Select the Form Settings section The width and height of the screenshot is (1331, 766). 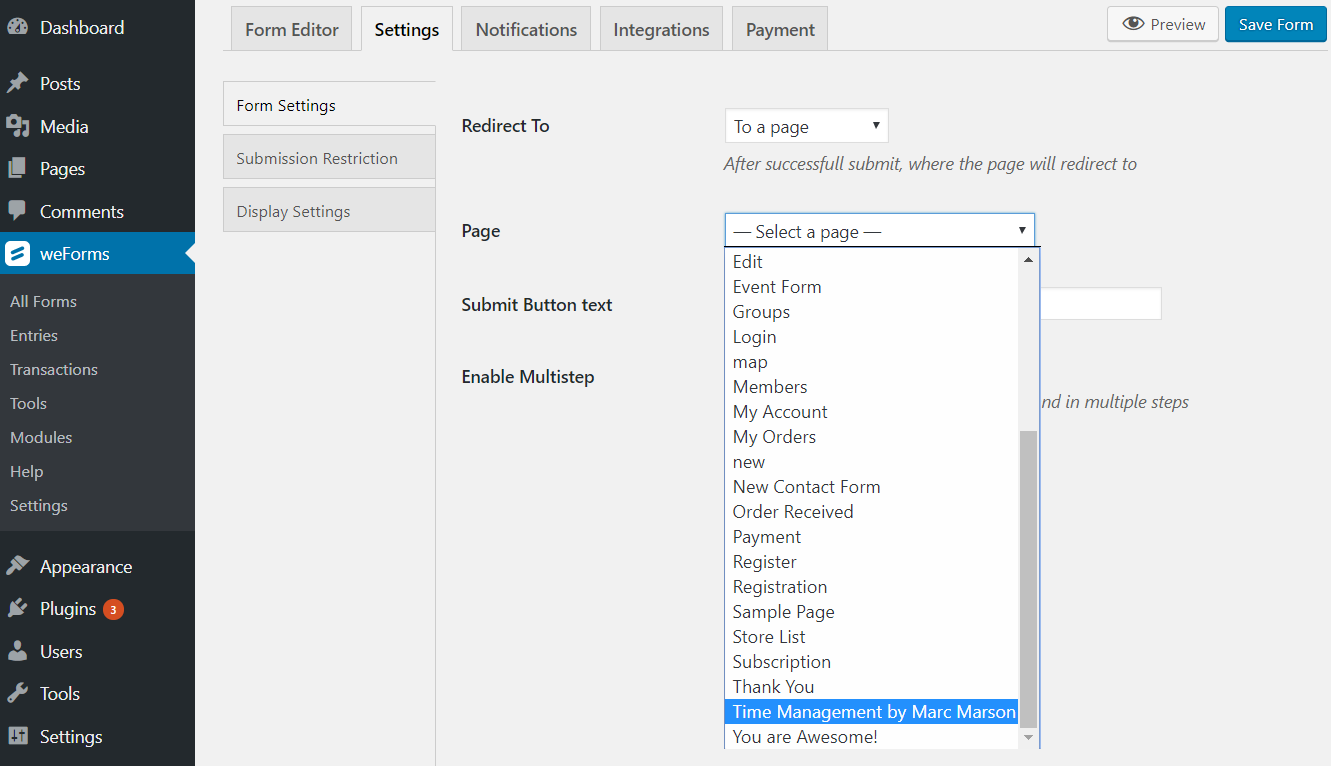tap(329, 105)
